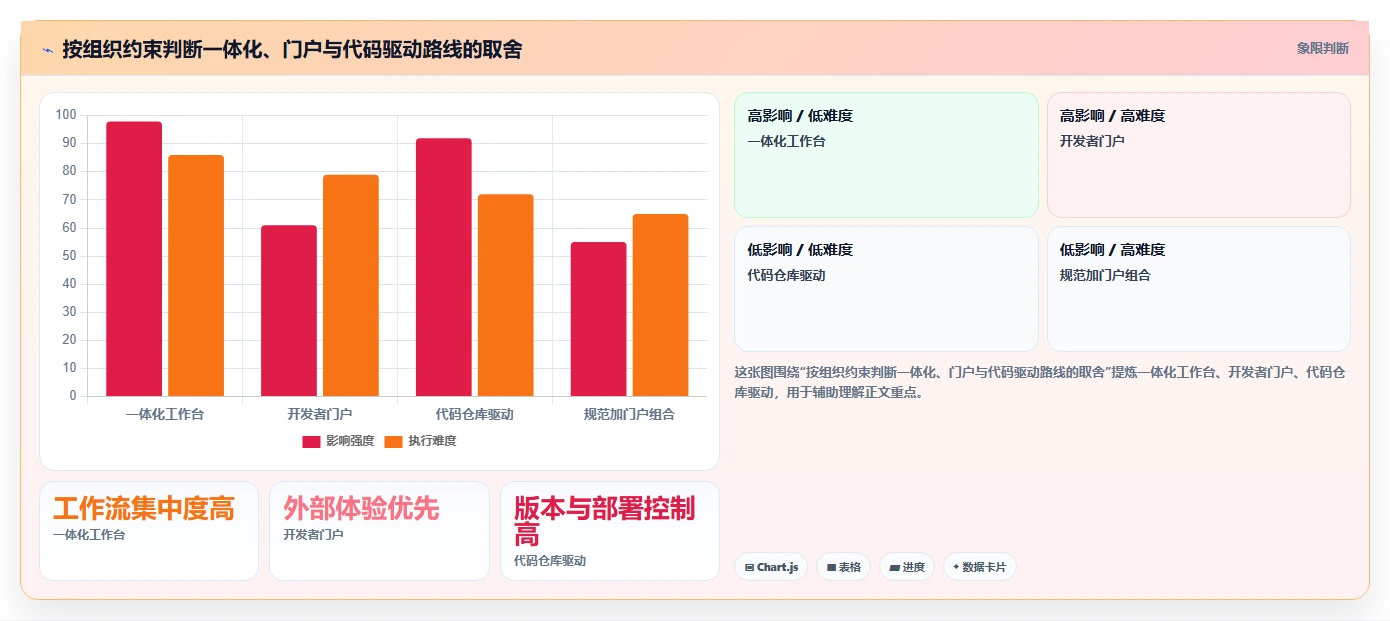The width and height of the screenshot is (1390, 621).
Task: Click the orange 执行难度 bar for 规范加门户组合
Action: (661, 305)
